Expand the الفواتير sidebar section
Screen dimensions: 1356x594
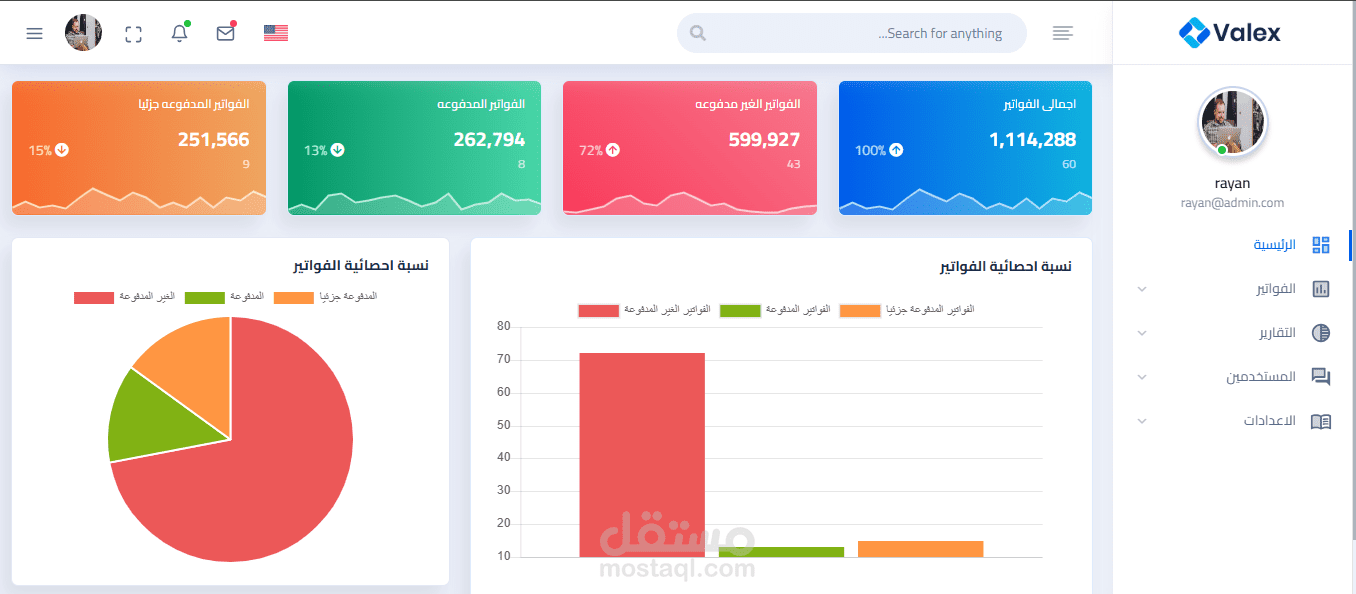1141,288
